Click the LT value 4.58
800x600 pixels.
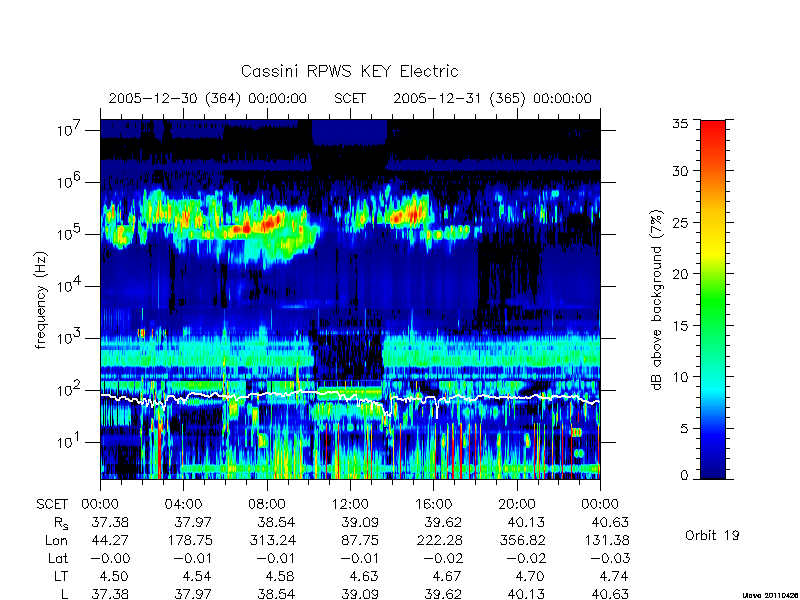[x=281, y=576]
